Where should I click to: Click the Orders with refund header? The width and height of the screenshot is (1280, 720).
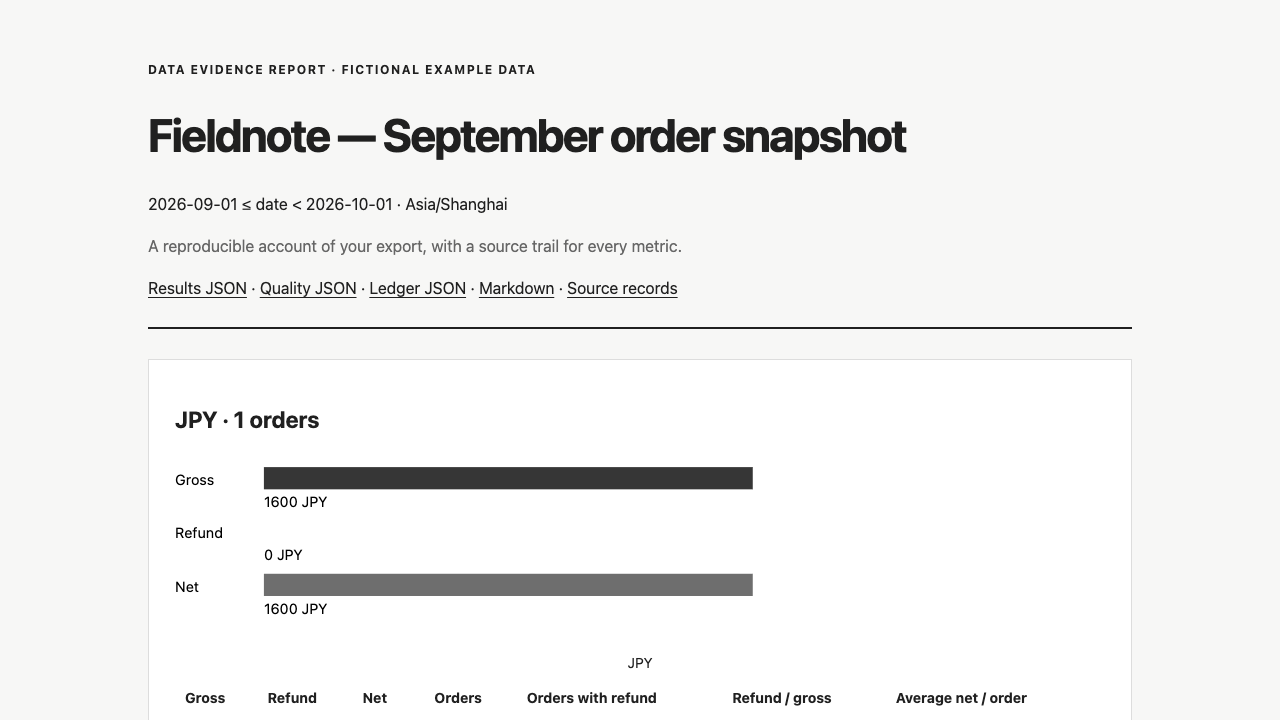click(592, 698)
